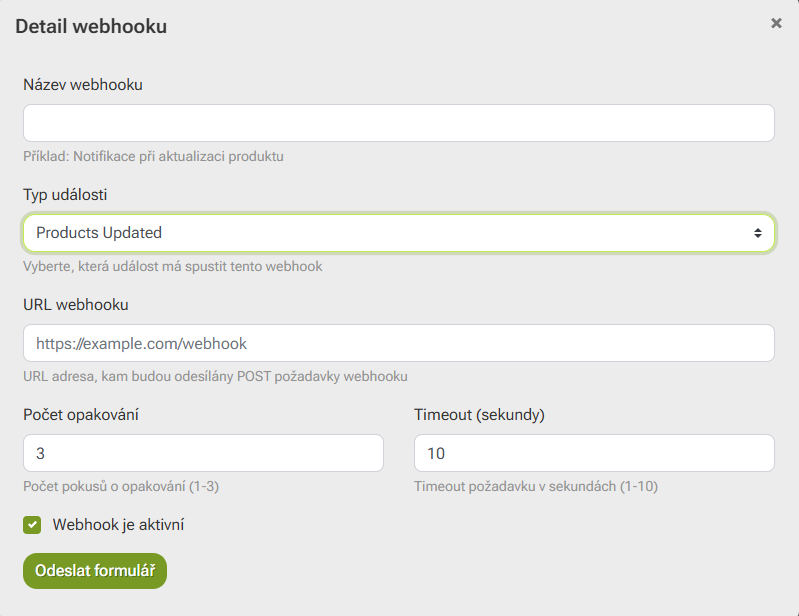Click the "Webhook je aktivní" label text

pos(118,524)
